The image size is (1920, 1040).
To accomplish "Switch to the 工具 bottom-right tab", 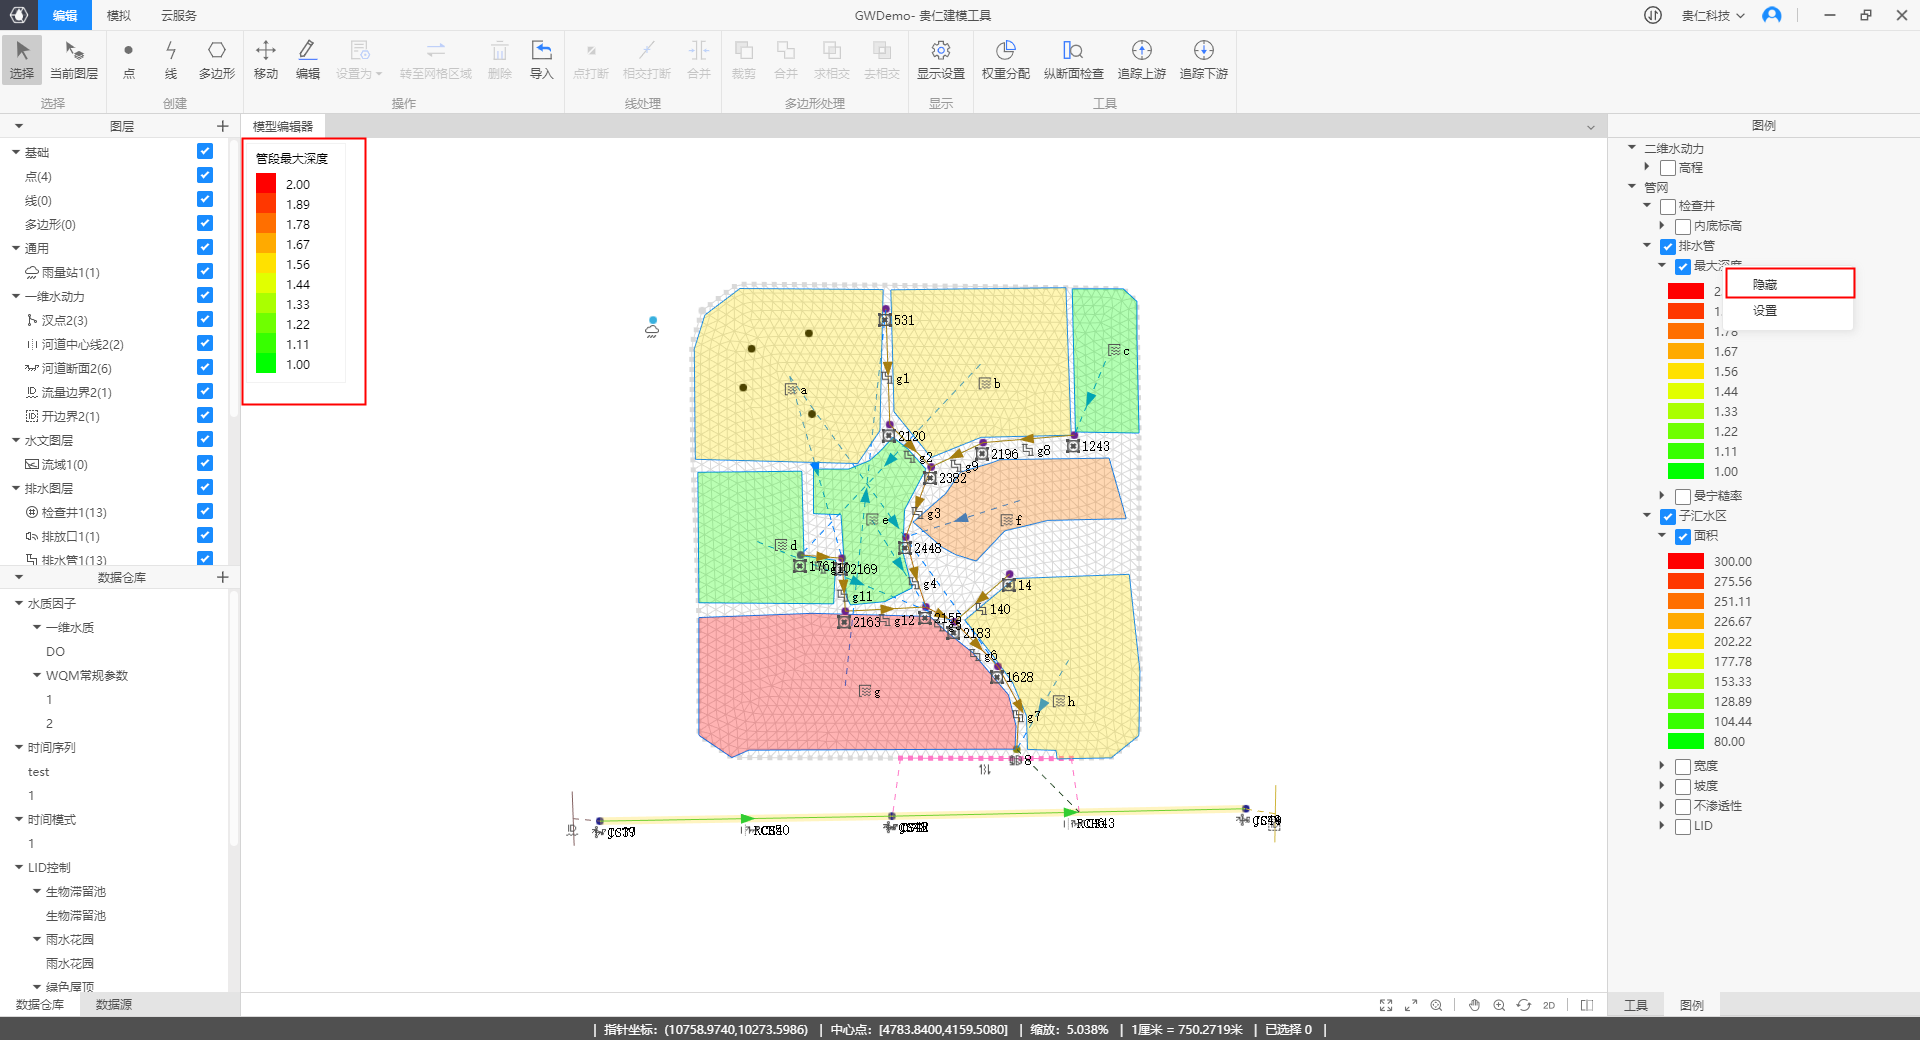I will click(1636, 1005).
